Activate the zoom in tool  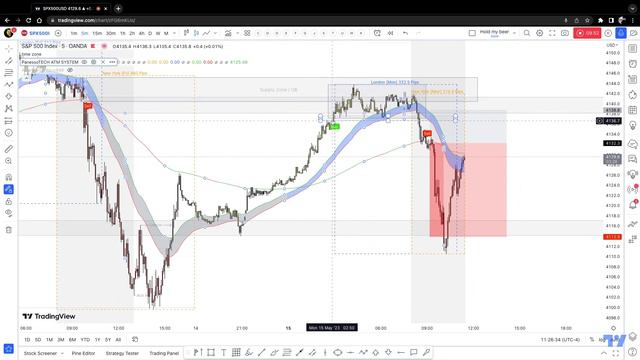click(9, 161)
